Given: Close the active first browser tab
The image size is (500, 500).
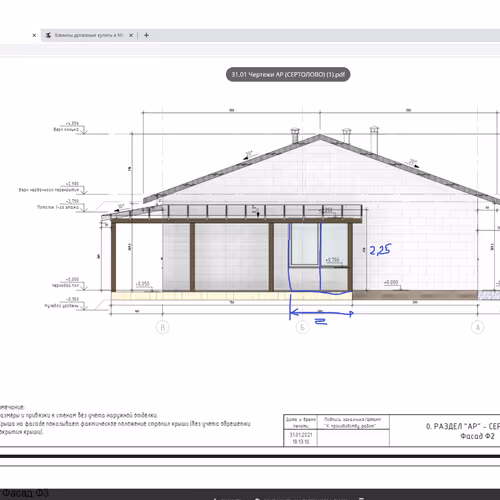Looking at the screenshot, I should pyautogui.click(x=34, y=35).
